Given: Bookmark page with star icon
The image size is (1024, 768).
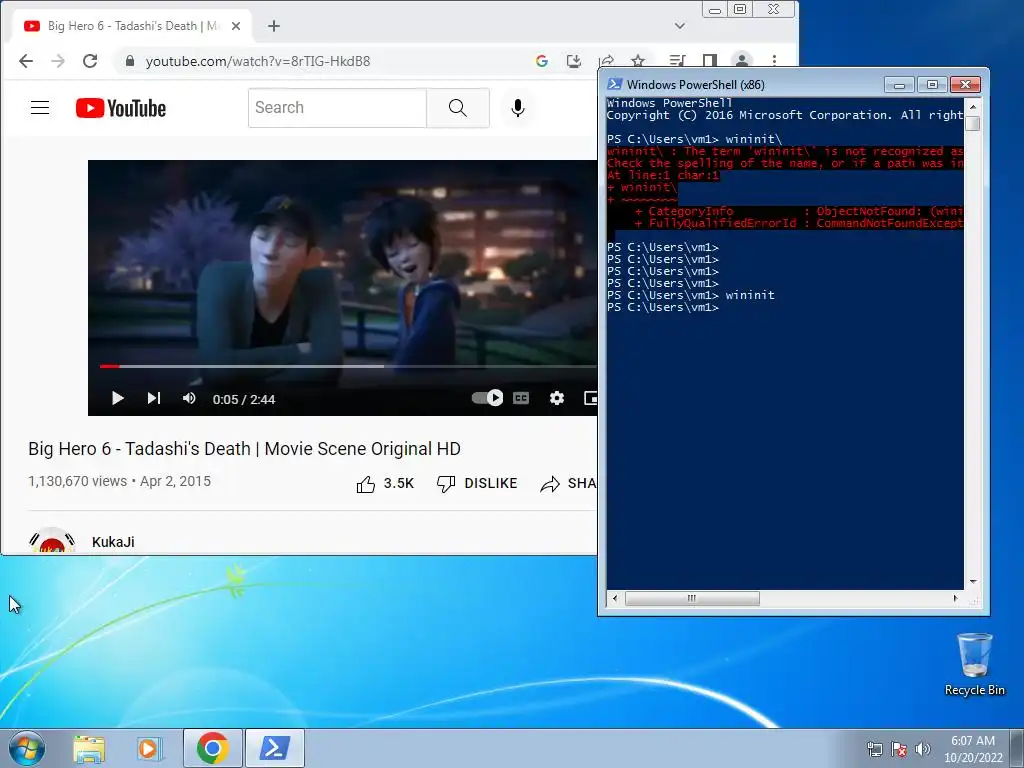Looking at the screenshot, I should (x=638, y=61).
